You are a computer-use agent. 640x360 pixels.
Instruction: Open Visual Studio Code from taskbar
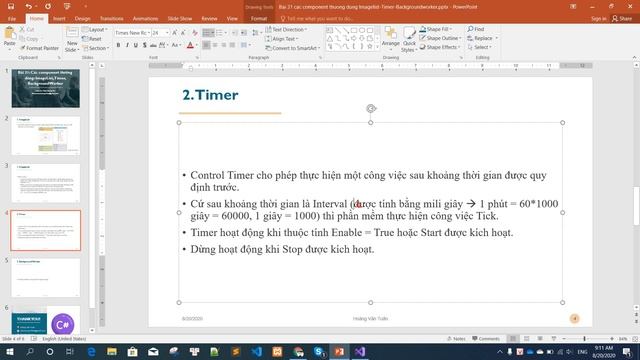click(256, 351)
